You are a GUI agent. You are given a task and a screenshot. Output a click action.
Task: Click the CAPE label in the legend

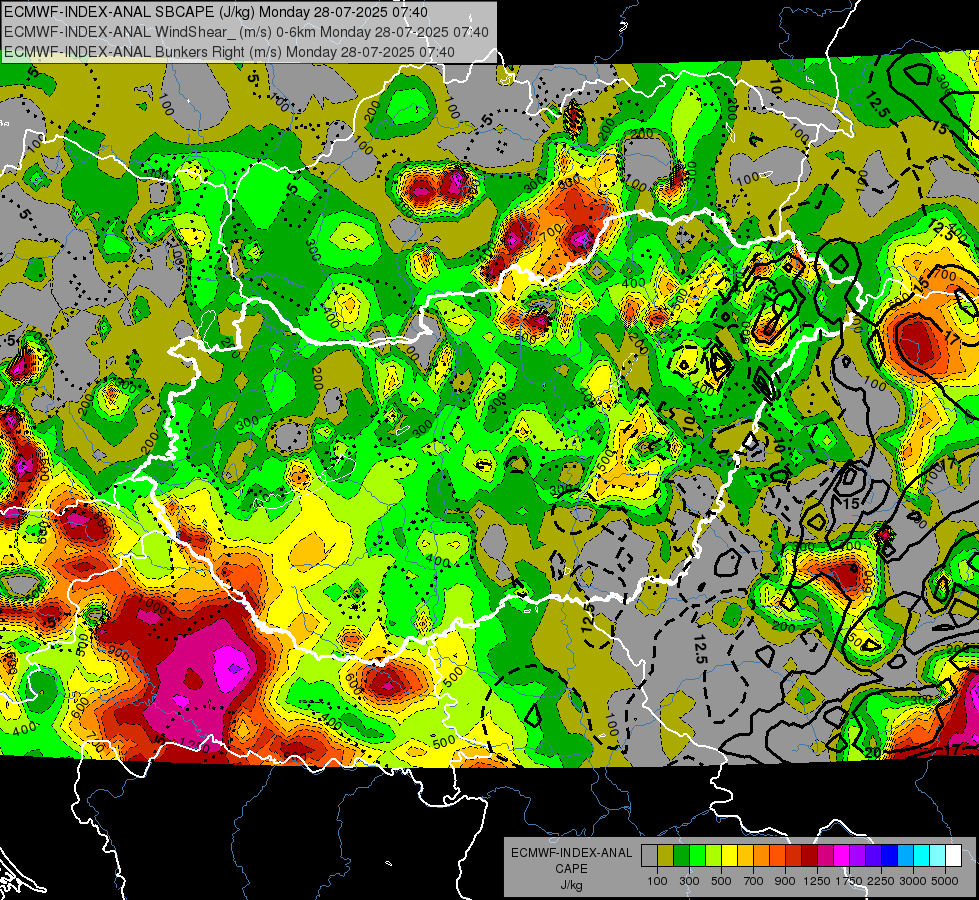point(571,869)
